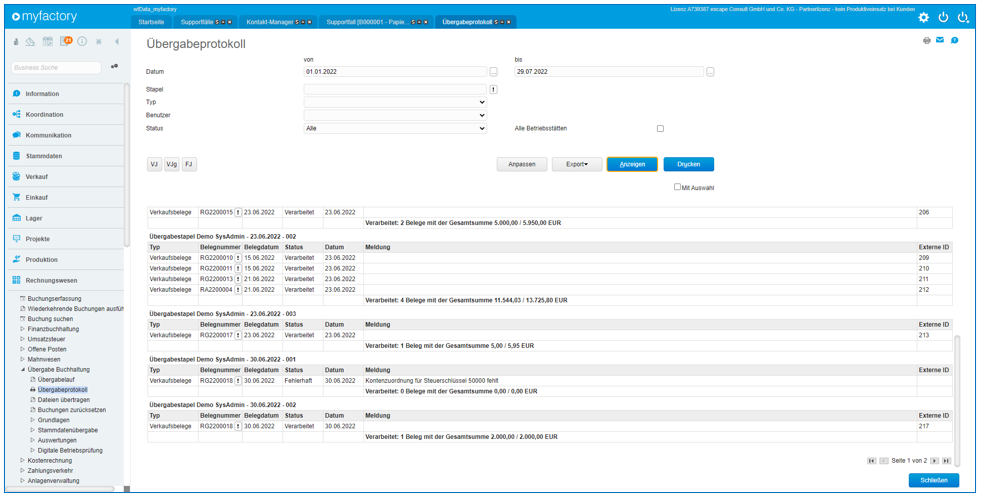
Task: Toggle the Alle Betriebsstätten checkbox
Action: click(x=660, y=129)
